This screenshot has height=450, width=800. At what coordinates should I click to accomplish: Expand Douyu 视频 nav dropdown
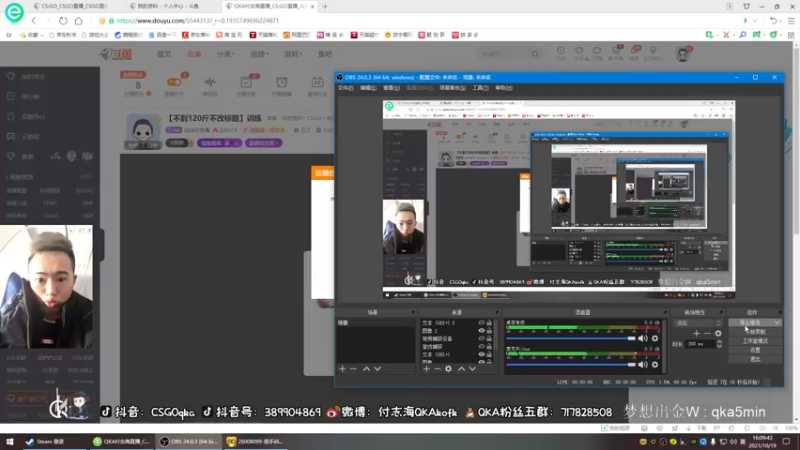pyautogui.click(x=259, y=54)
